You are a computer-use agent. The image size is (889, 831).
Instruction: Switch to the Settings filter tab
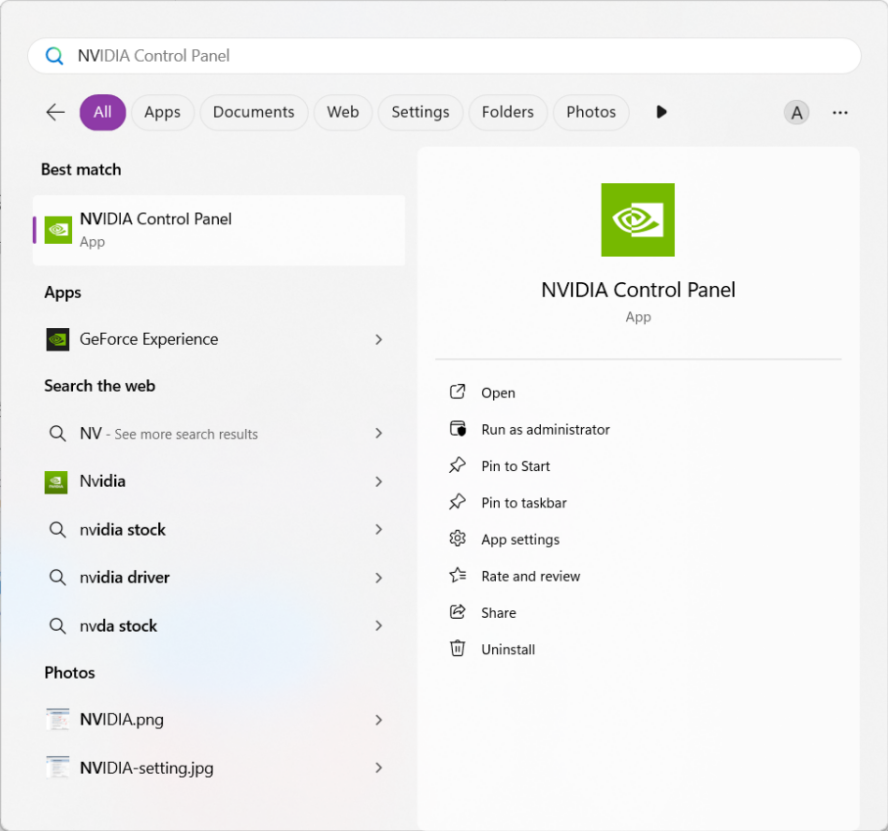419,112
